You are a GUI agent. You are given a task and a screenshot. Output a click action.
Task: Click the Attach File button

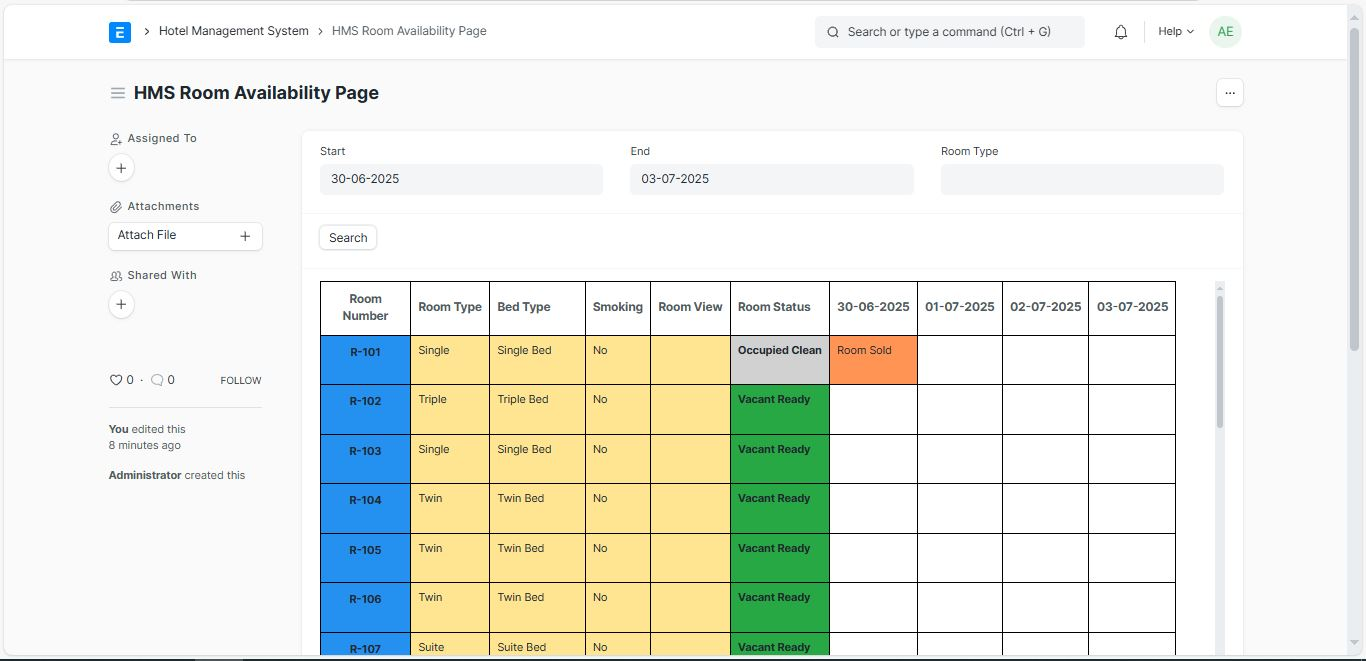tap(185, 236)
